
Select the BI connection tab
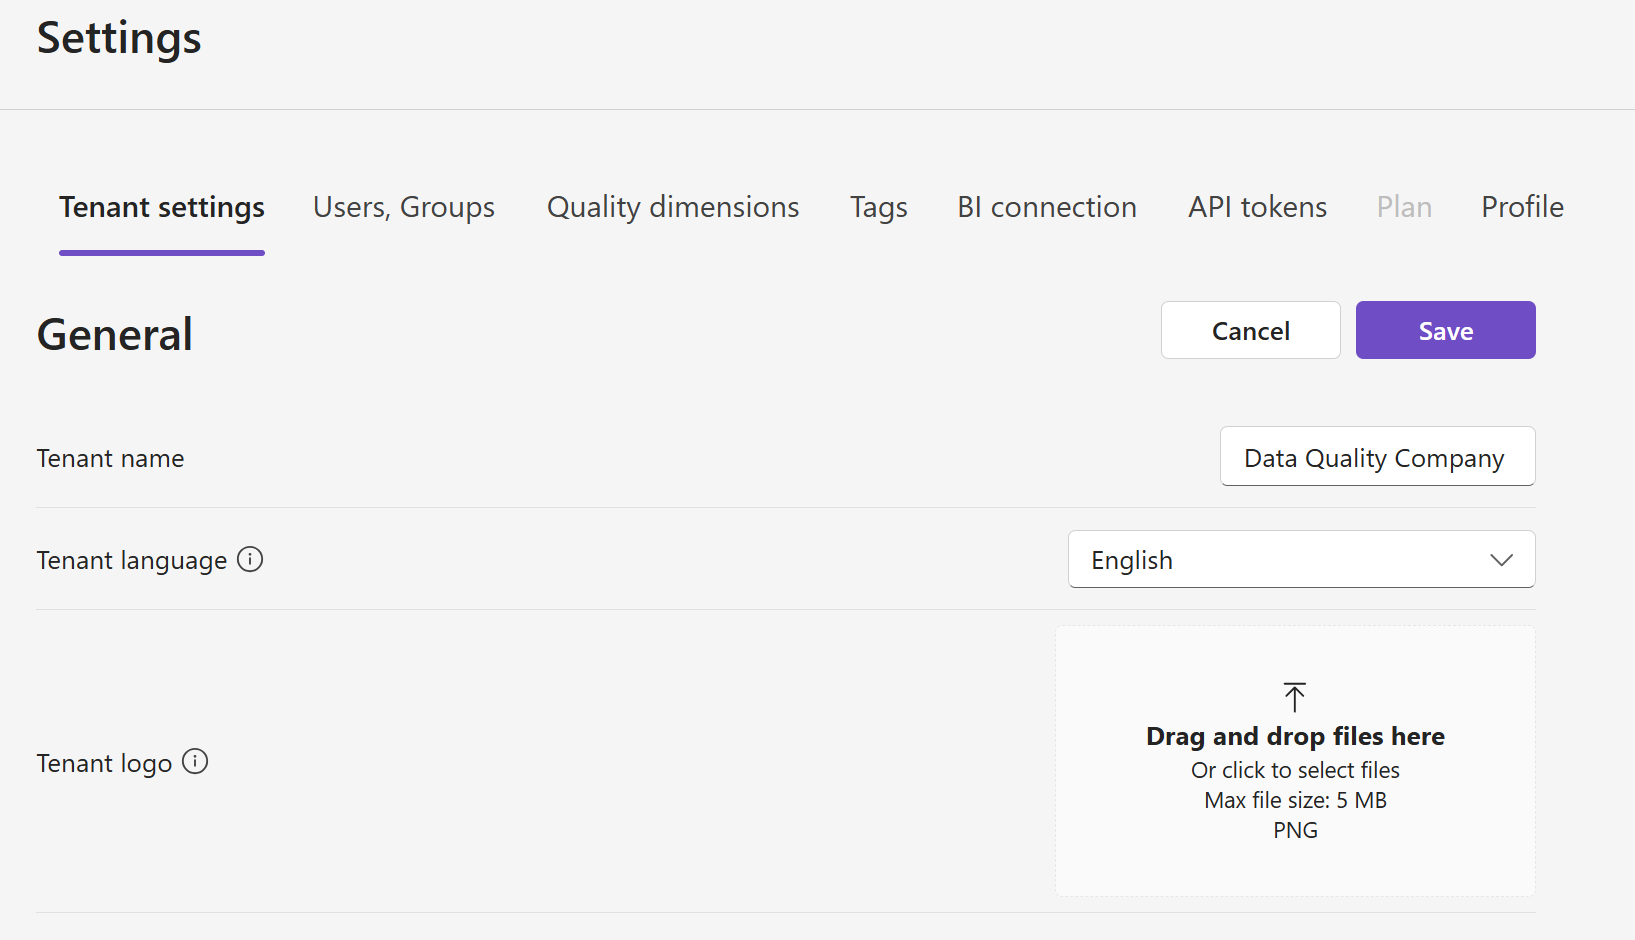(1047, 207)
